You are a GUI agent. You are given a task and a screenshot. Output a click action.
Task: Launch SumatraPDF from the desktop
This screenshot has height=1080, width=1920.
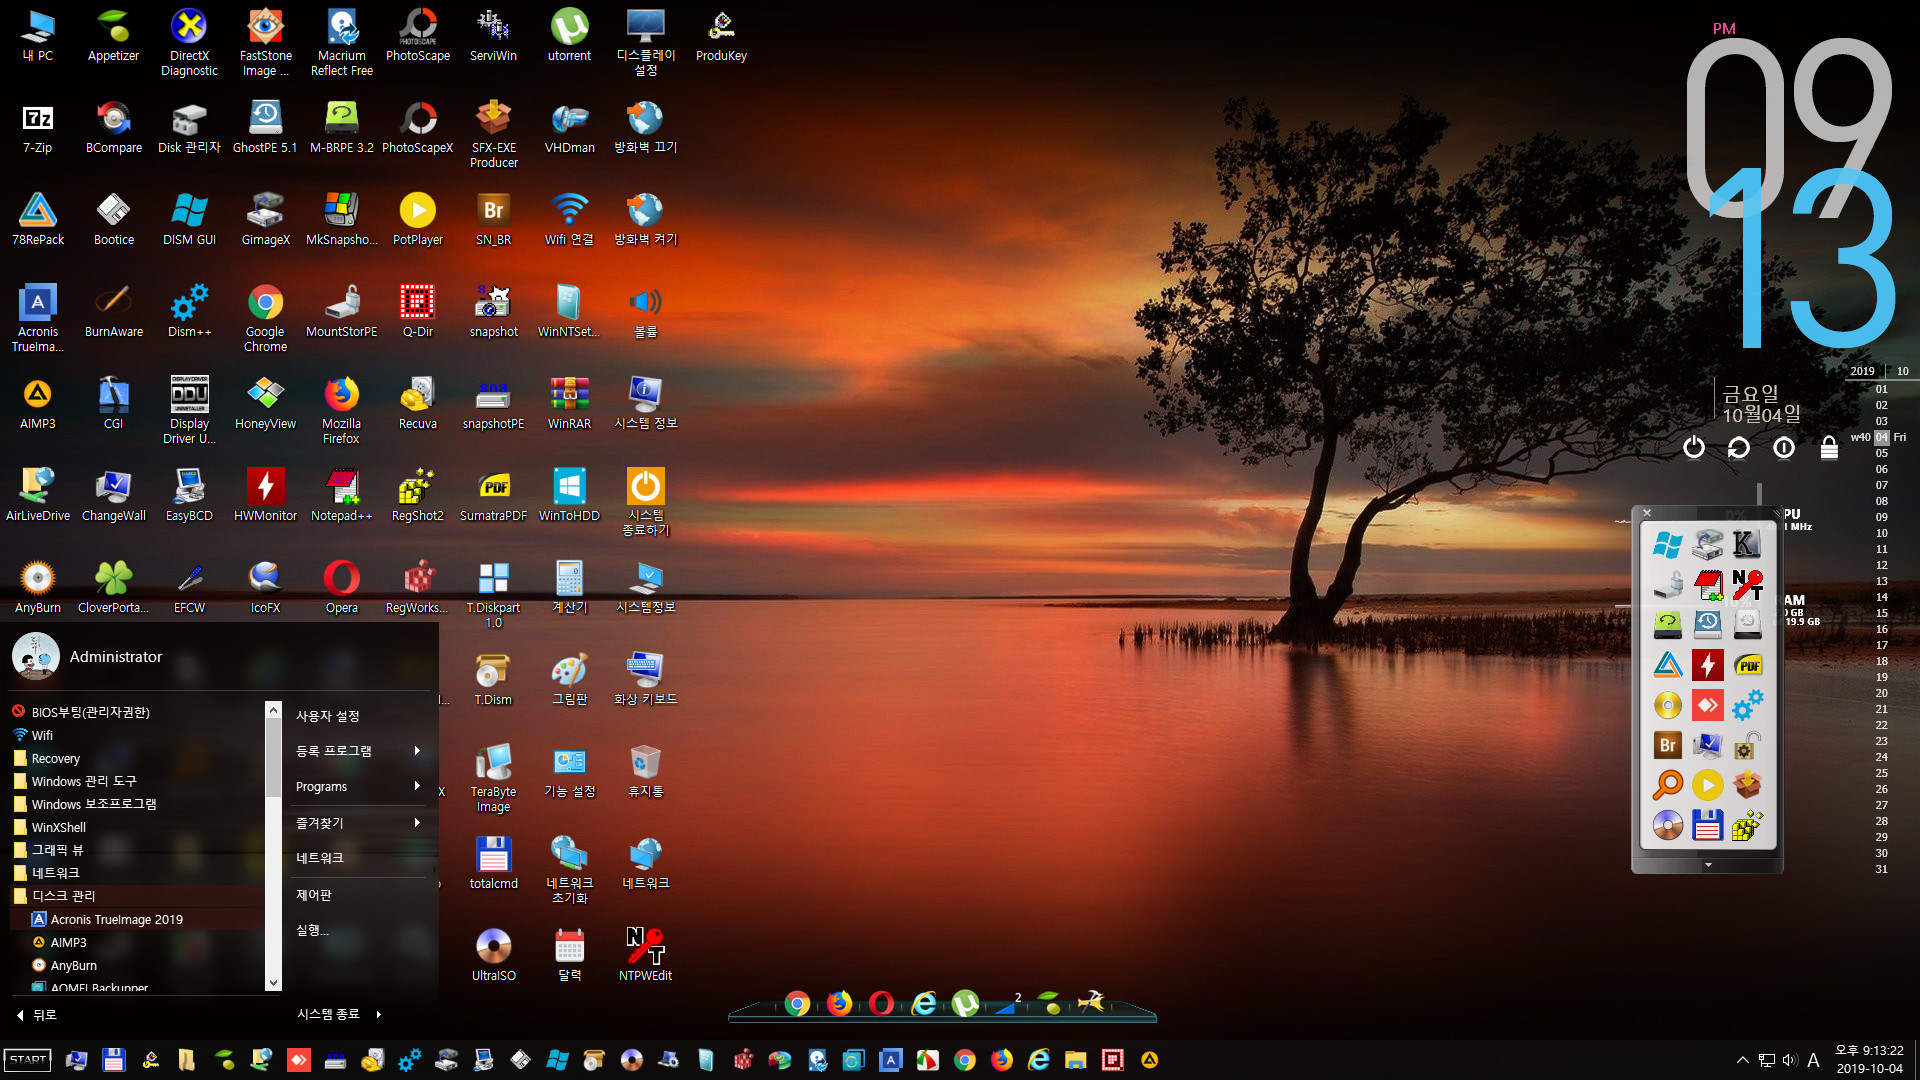pyautogui.click(x=493, y=496)
